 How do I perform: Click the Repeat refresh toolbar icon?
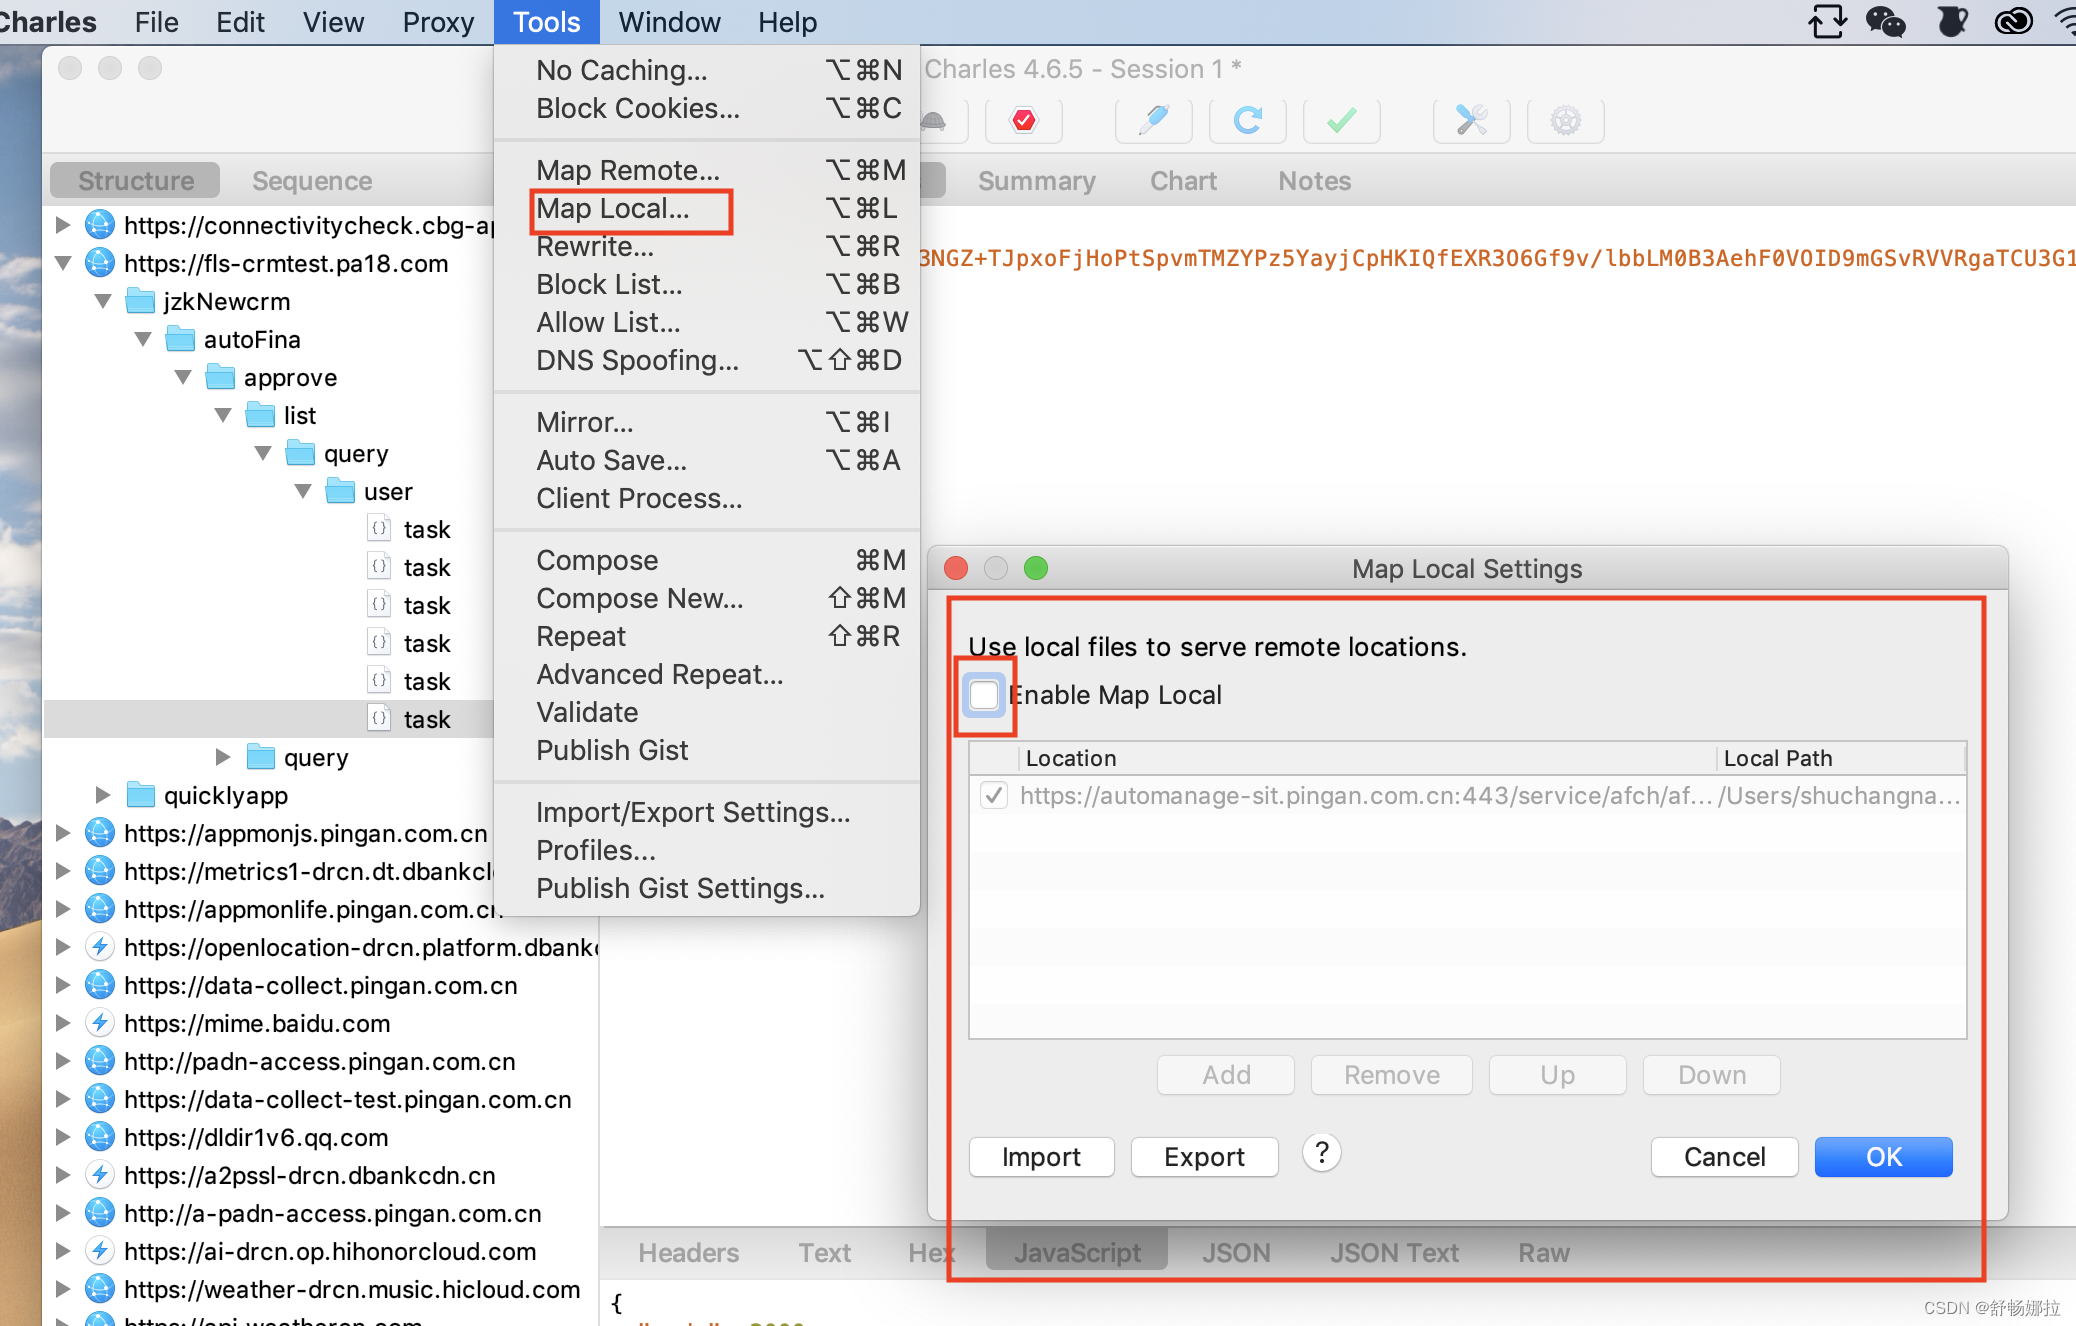click(1247, 121)
